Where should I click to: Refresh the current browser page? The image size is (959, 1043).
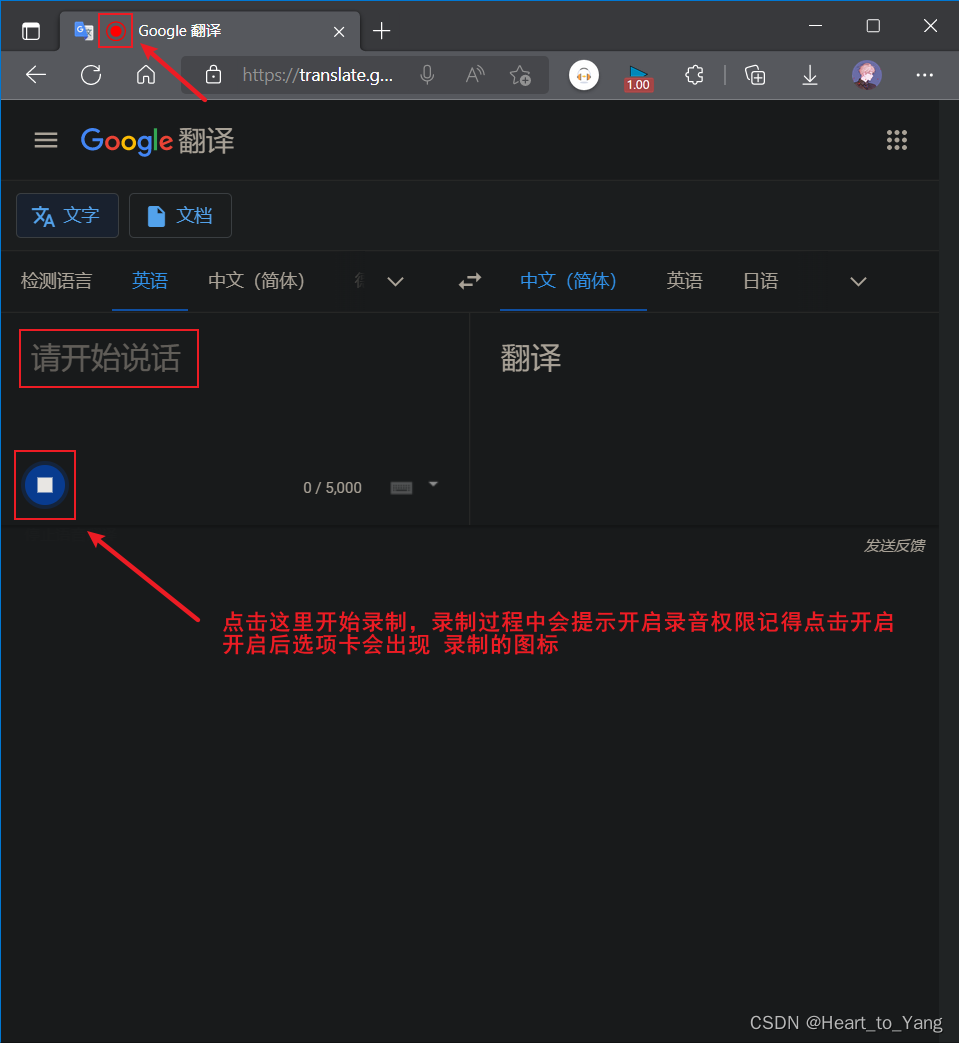pyautogui.click(x=91, y=75)
